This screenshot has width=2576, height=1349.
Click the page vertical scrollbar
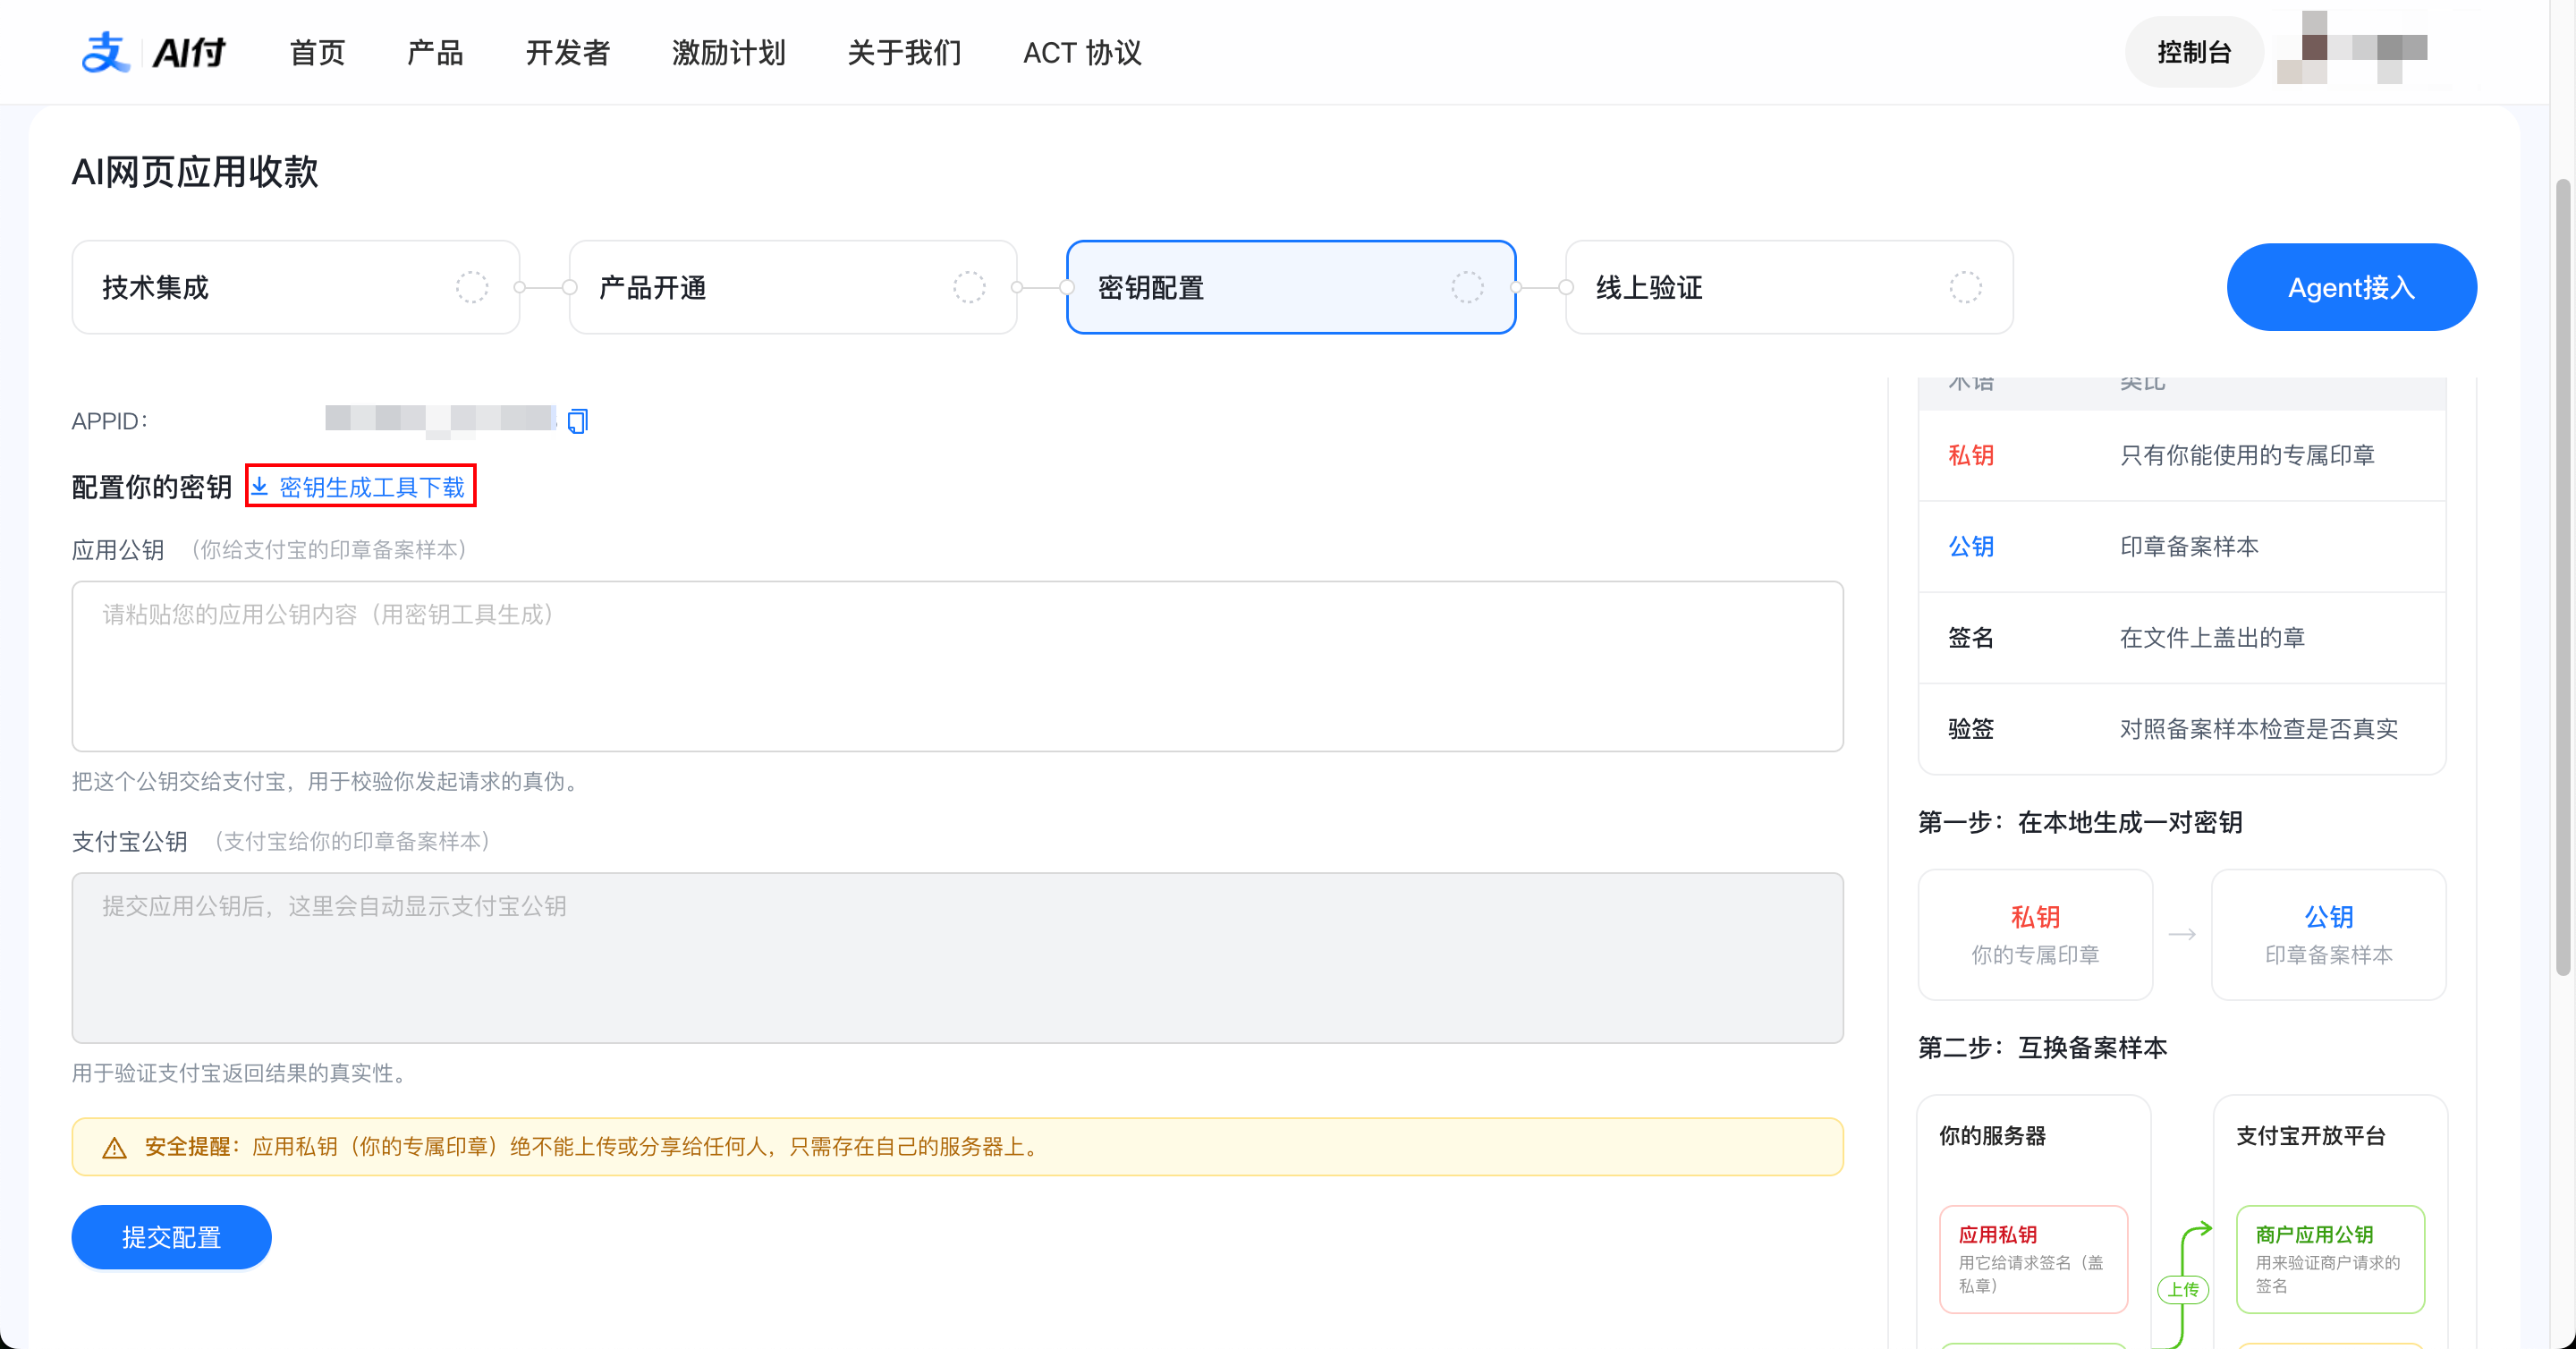(x=2562, y=578)
